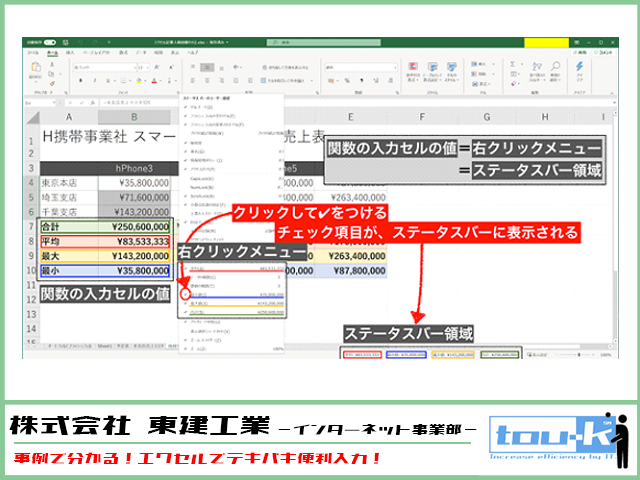This screenshot has width=640, height=480.
Task: Click the 共有 (Share) button
Action: [x=580, y=53]
